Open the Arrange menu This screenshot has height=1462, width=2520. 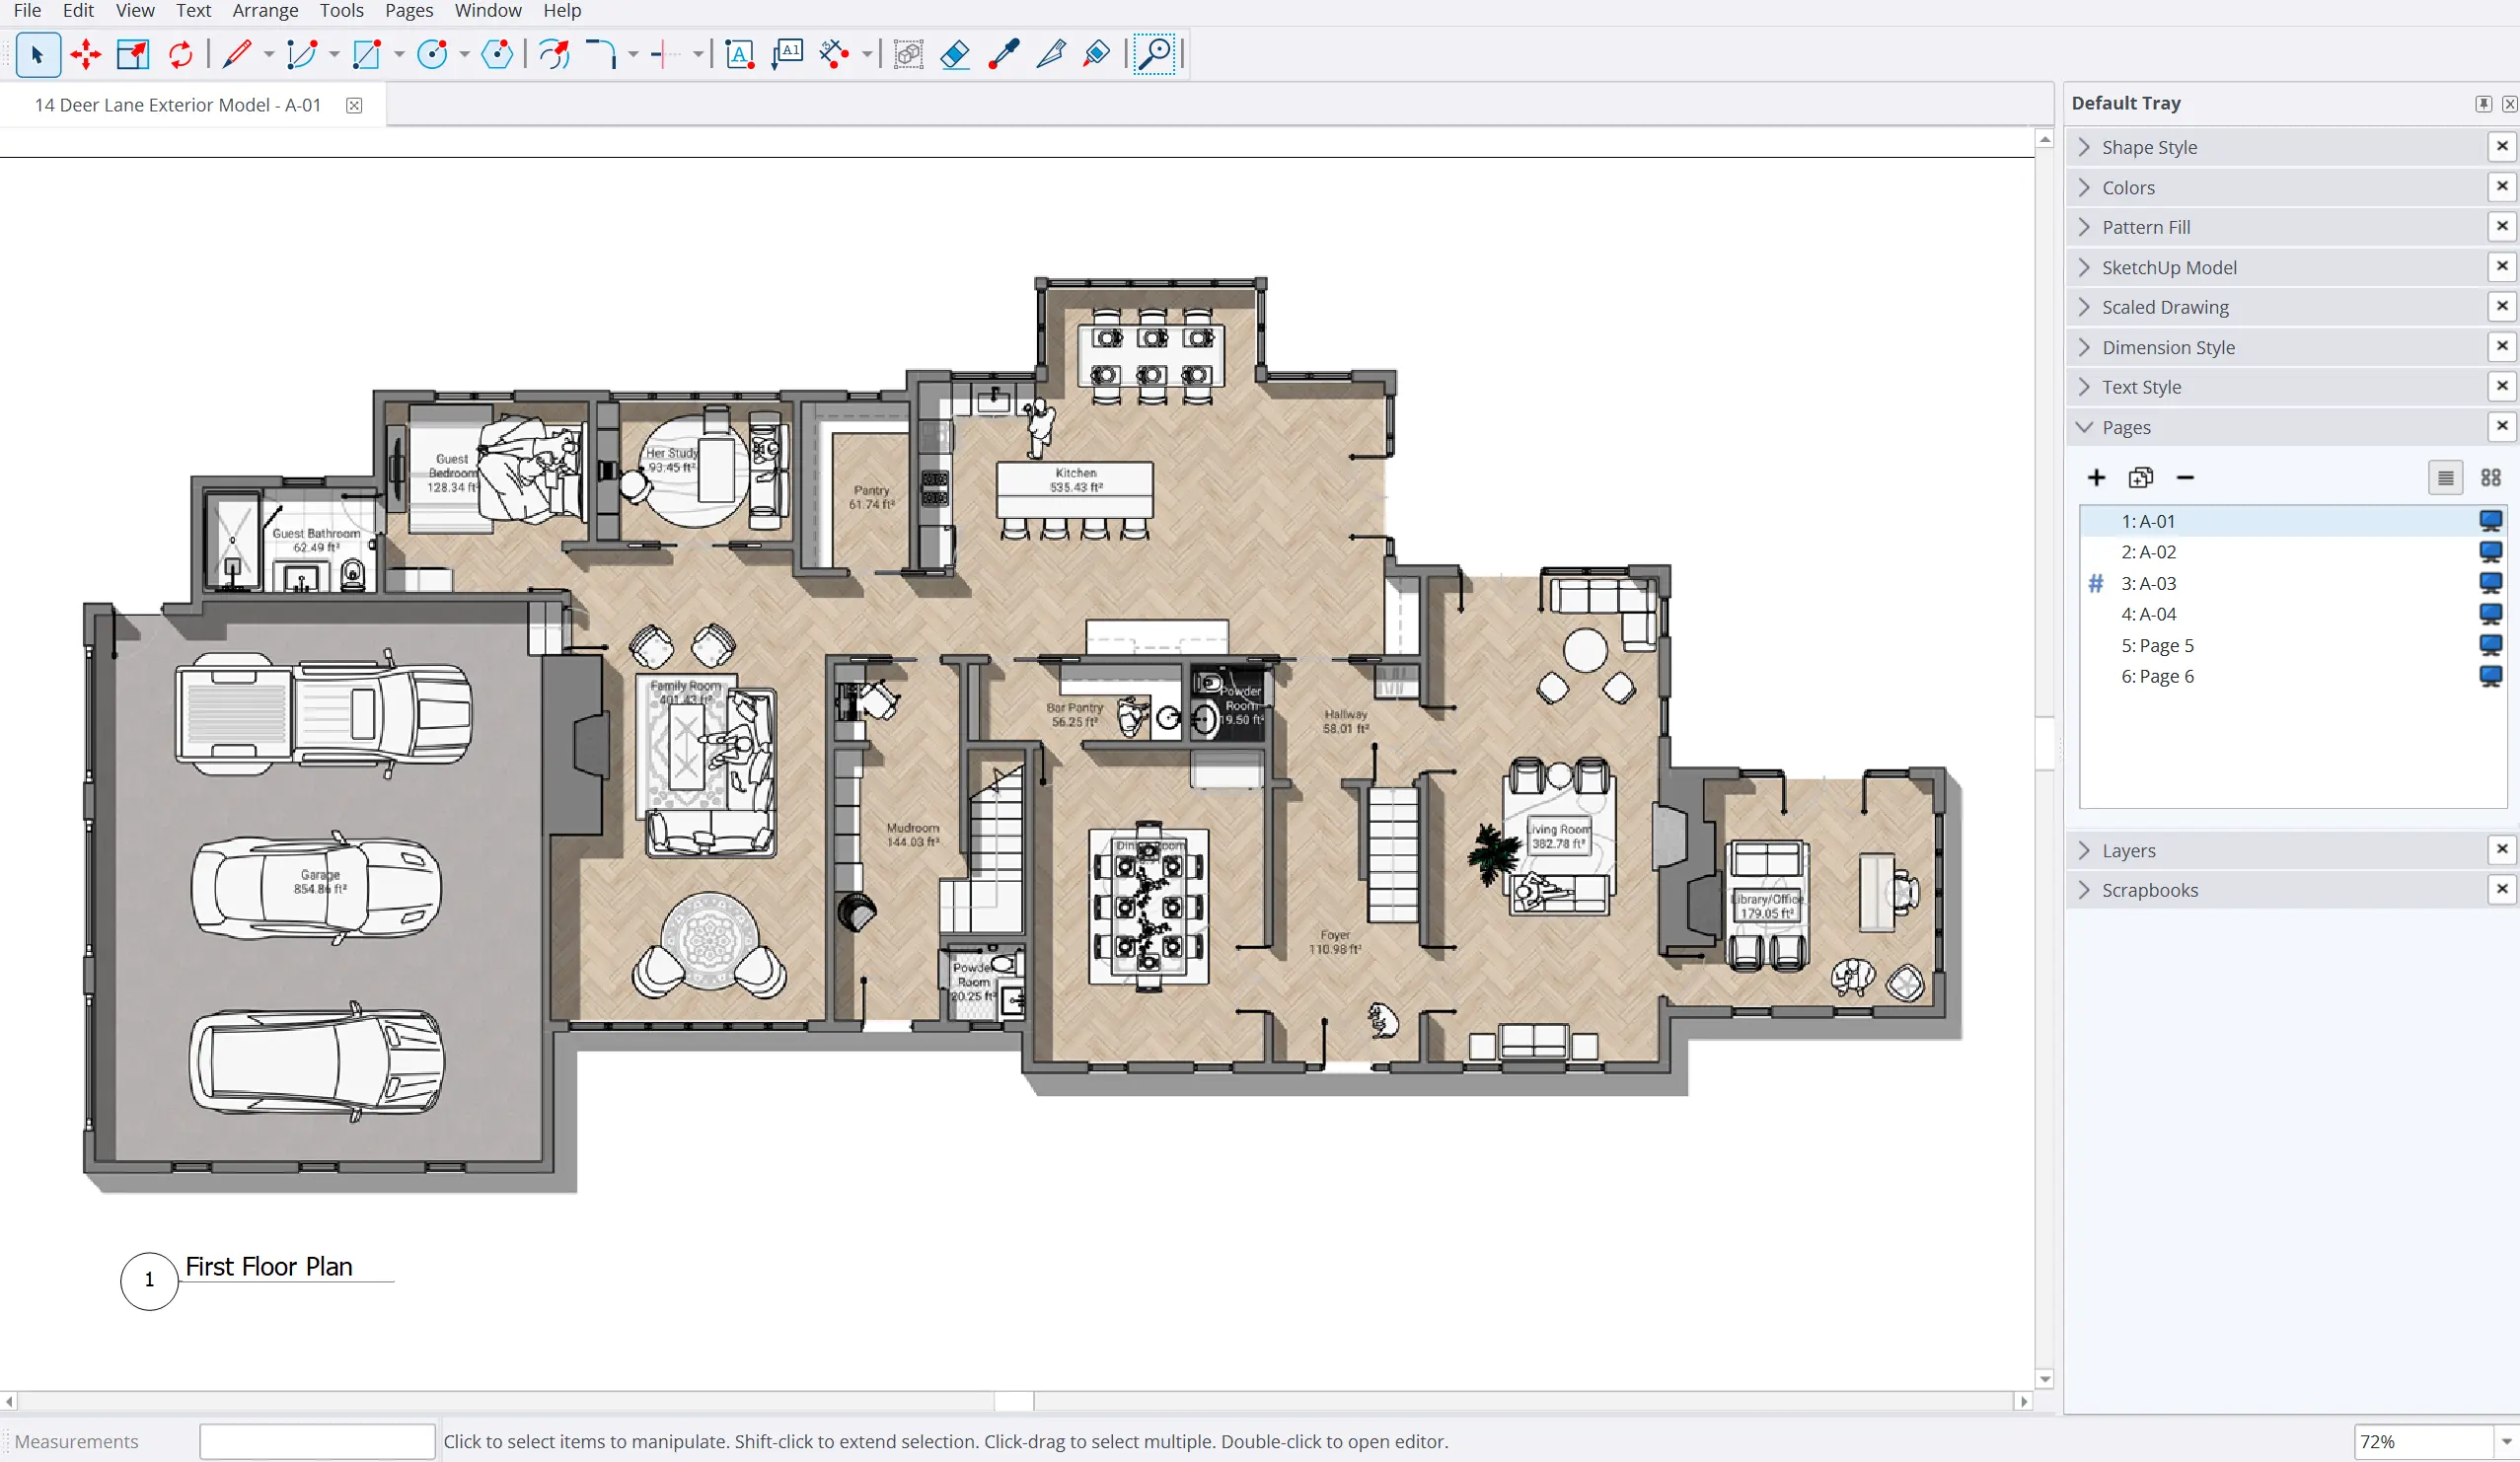264,11
